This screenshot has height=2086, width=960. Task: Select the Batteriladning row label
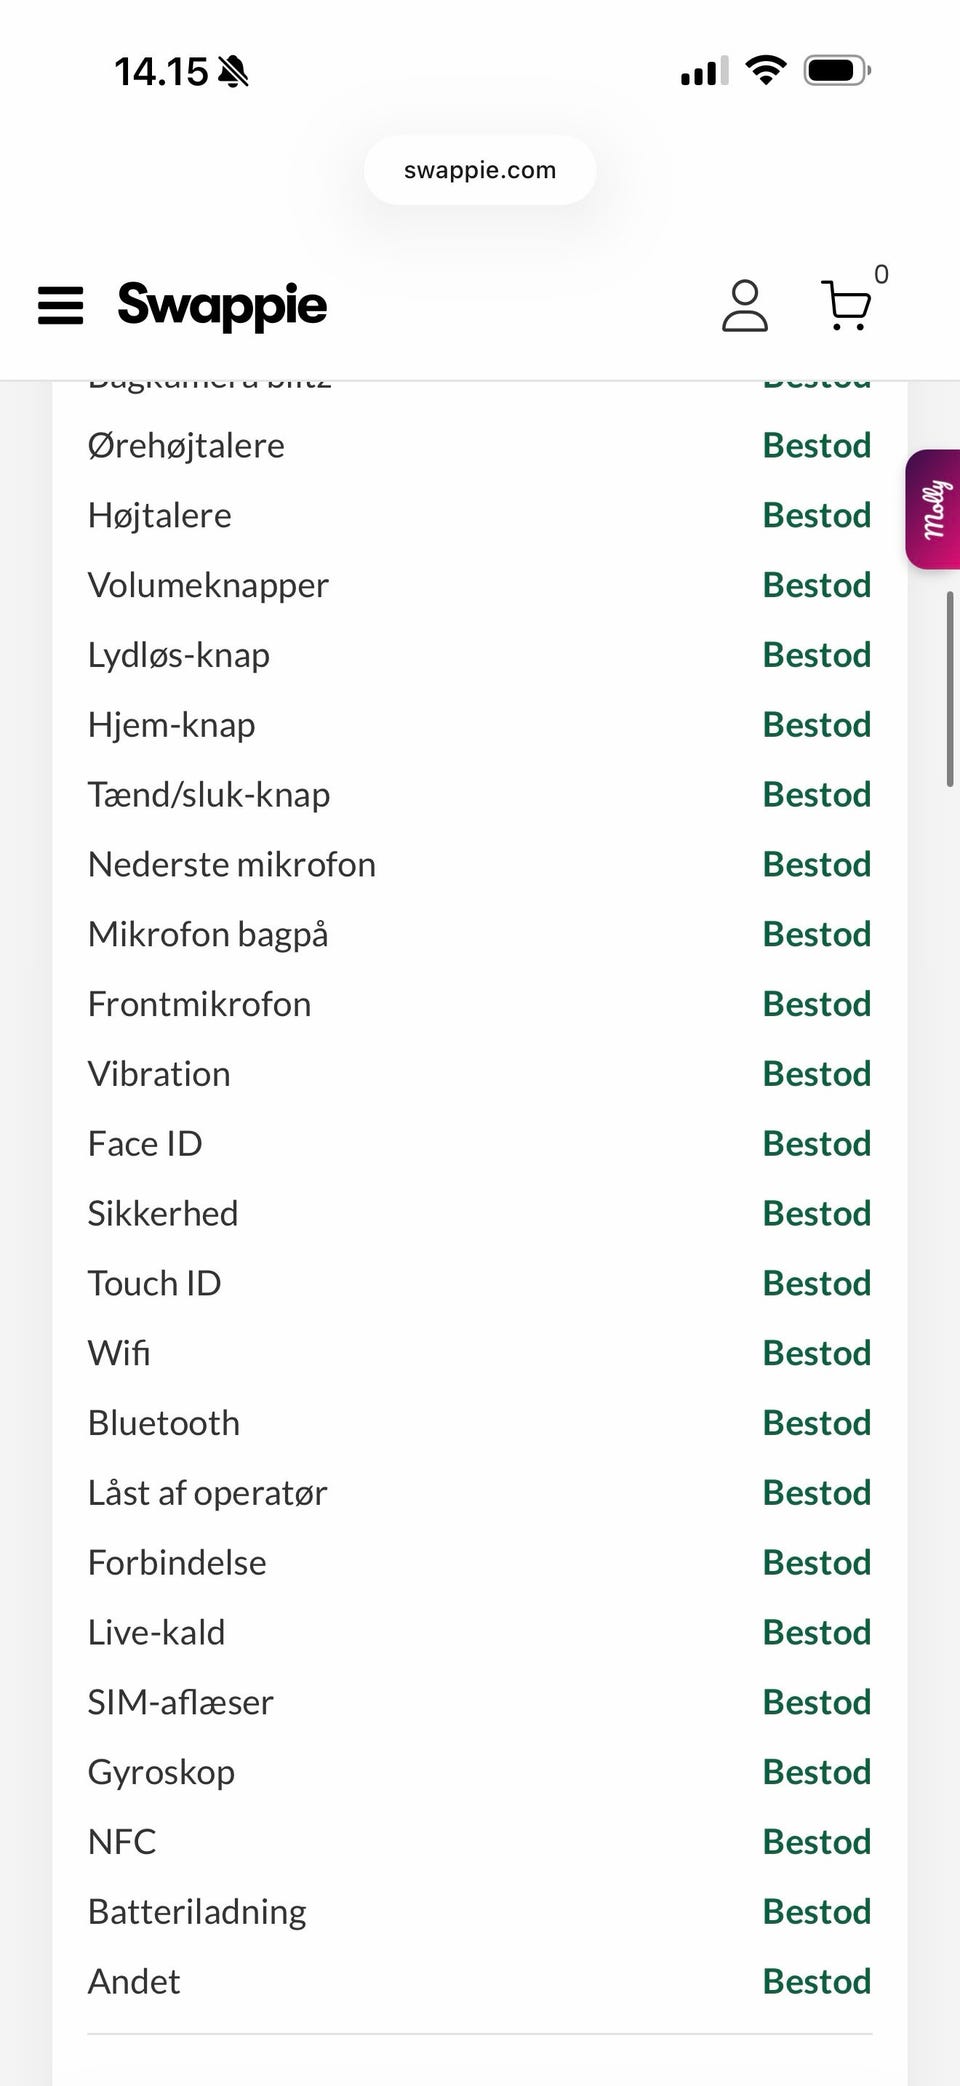(197, 1912)
